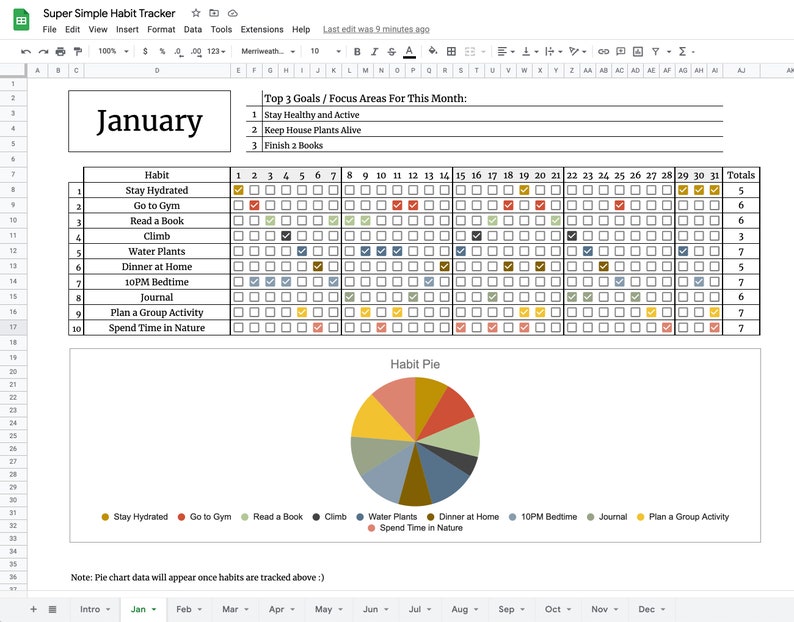The image size is (794, 622).
Task: Open the Extensions menu
Action: 262,29
